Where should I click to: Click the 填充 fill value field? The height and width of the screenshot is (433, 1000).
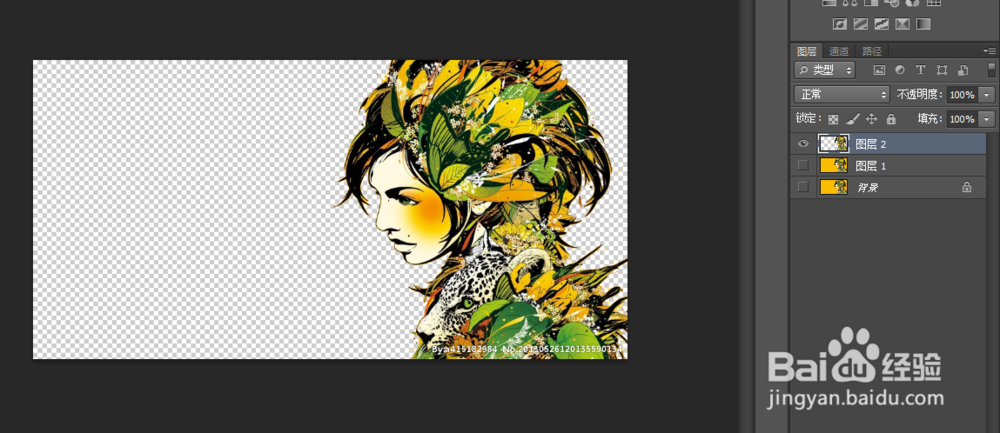pyautogui.click(x=961, y=119)
